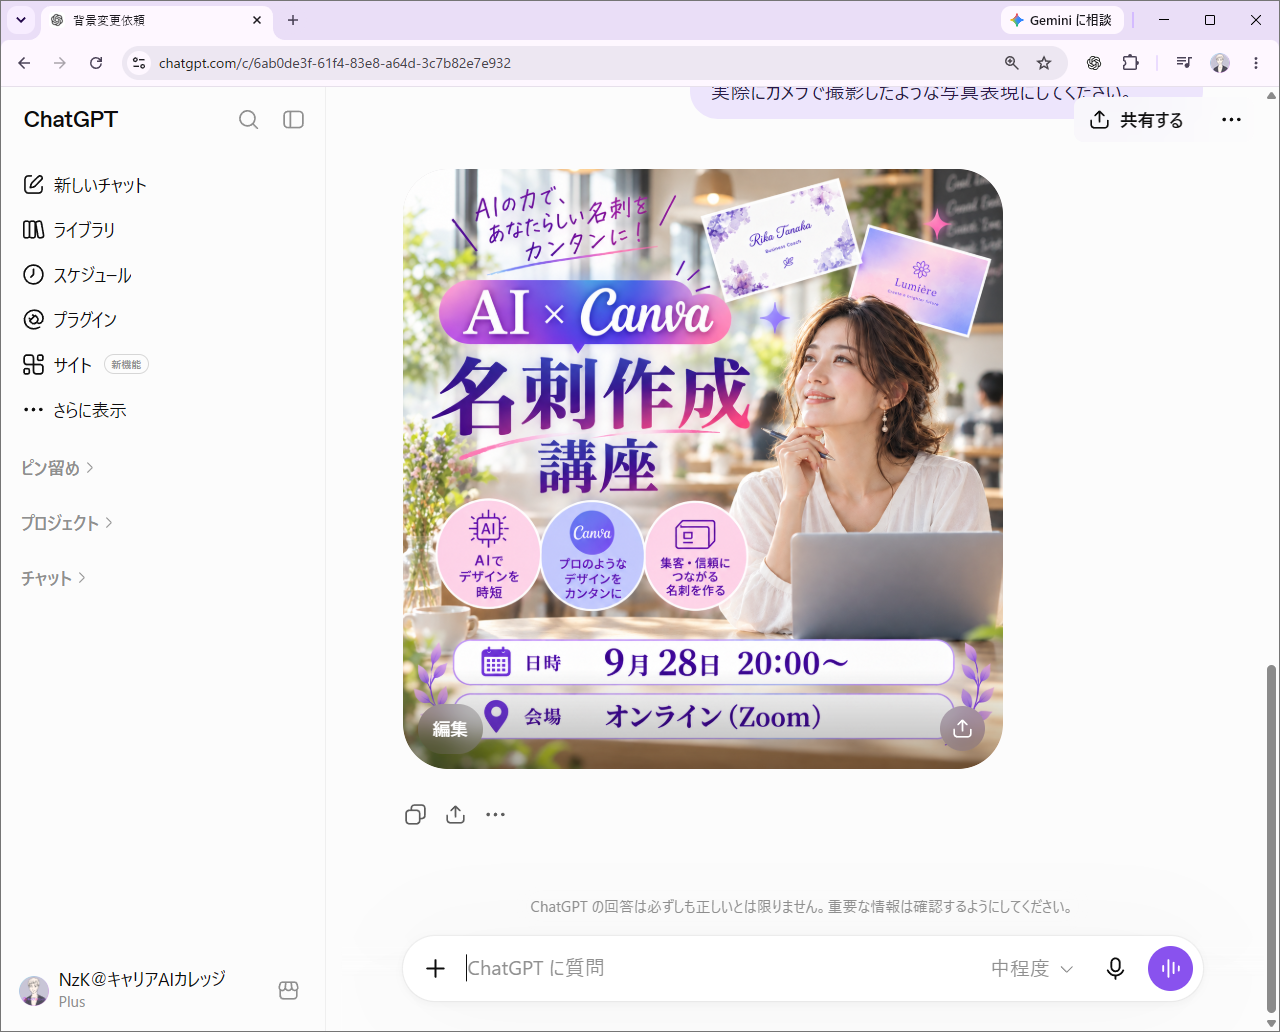This screenshot has width=1280, height=1032.
Task: Click the 新機能 badge next to サイト
Action: click(126, 365)
